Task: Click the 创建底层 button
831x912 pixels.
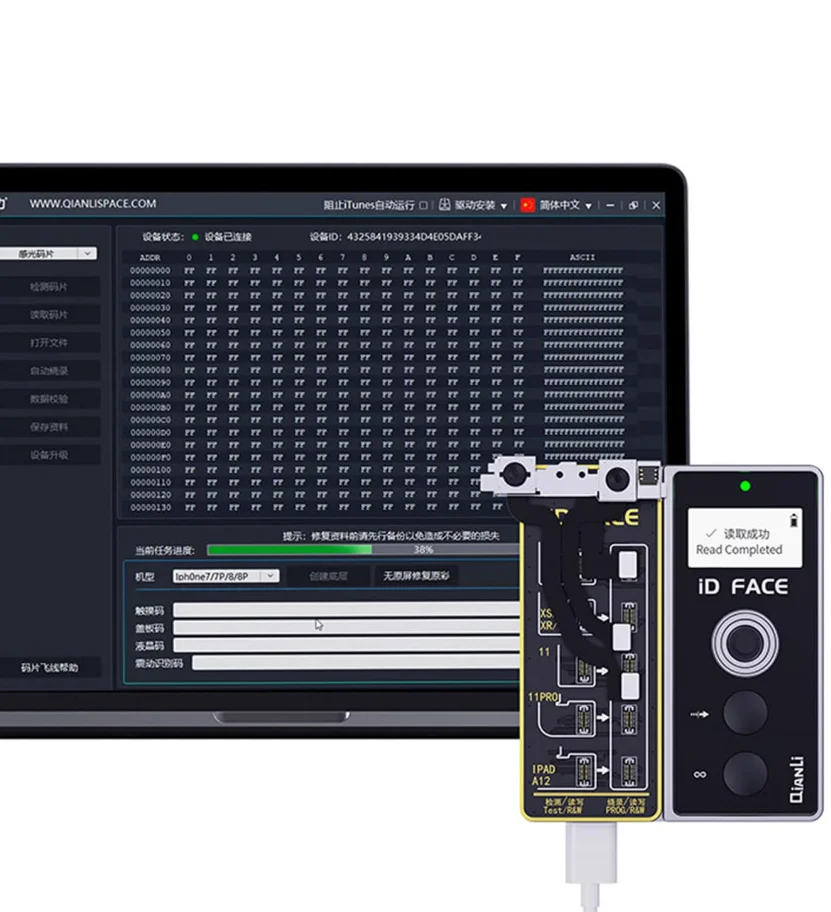Action: point(328,576)
